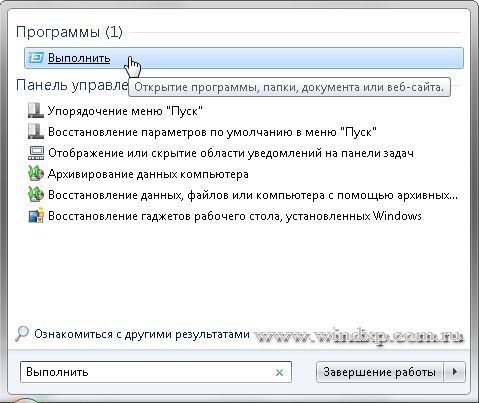The image size is (479, 403).
Task: Click icon beside Восстановление данных, файлов
Action: click(x=36, y=195)
